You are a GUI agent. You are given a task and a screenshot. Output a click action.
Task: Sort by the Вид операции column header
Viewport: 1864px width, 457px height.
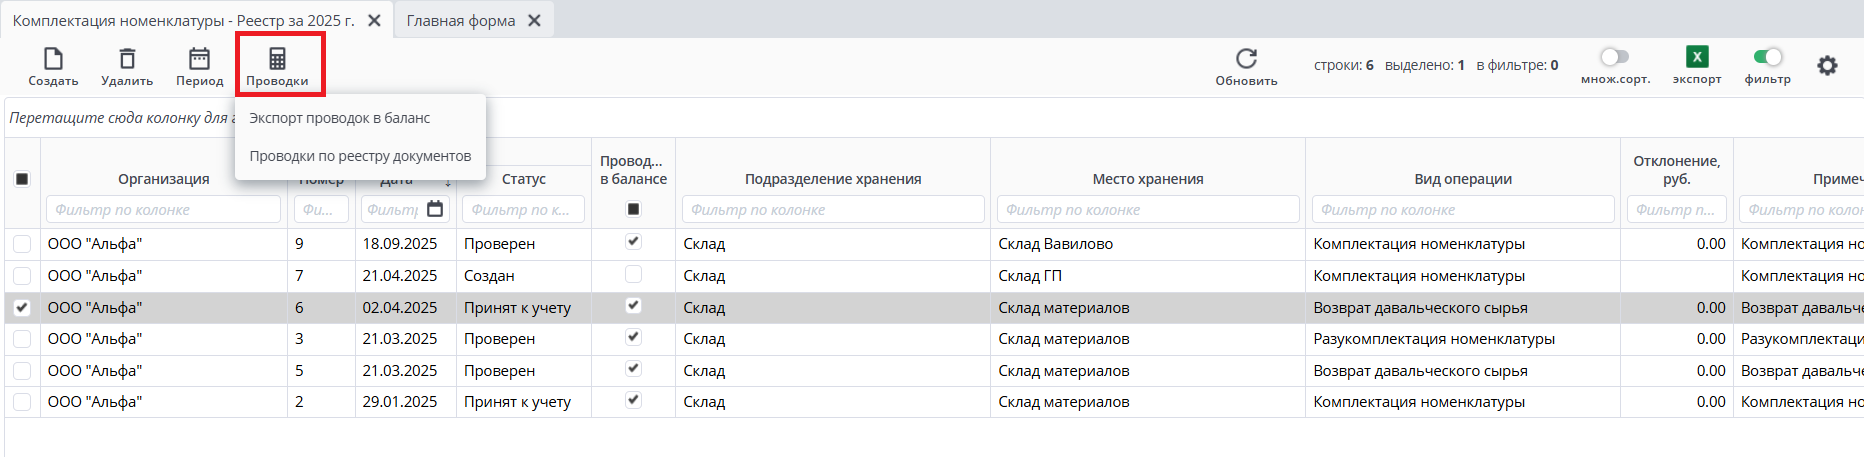1462,179
